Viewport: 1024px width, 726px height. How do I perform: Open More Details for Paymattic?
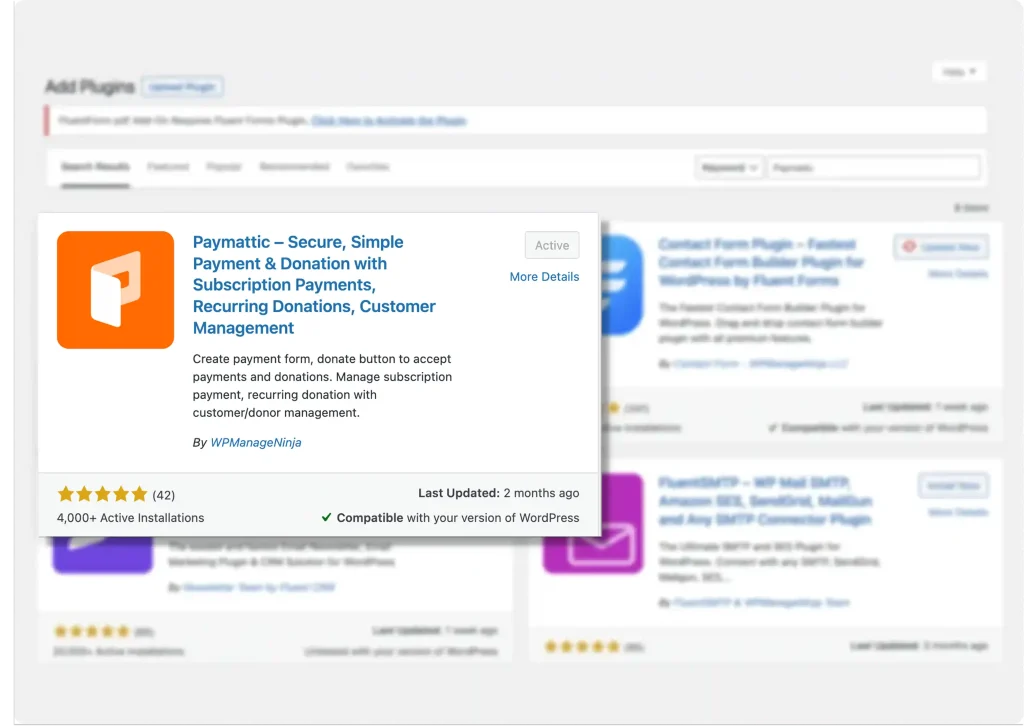pyautogui.click(x=544, y=277)
